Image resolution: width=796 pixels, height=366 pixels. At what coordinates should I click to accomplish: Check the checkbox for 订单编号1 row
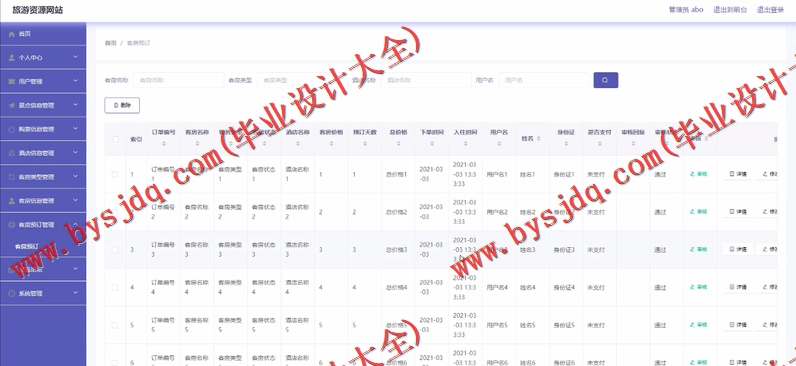click(x=115, y=174)
